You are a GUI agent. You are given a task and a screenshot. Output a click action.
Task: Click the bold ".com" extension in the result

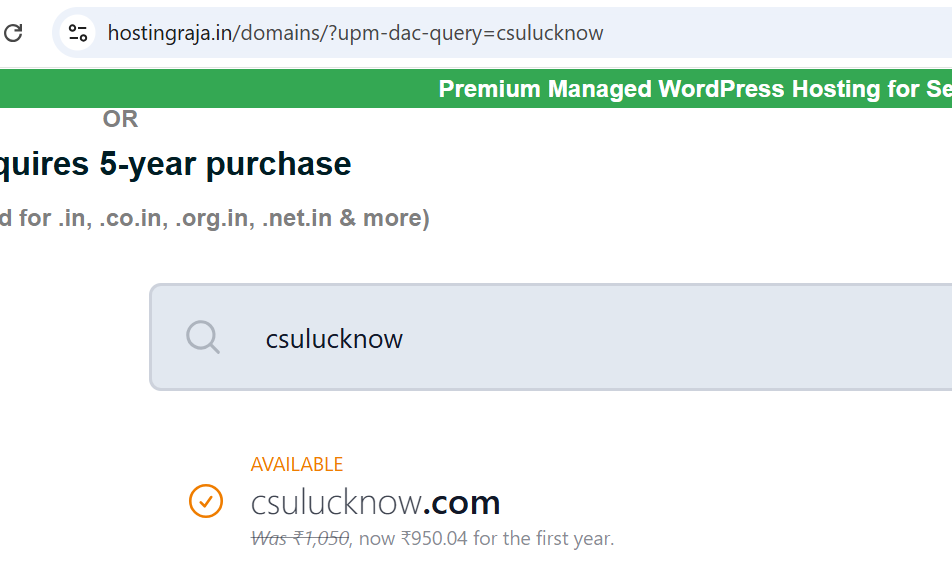(x=461, y=502)
